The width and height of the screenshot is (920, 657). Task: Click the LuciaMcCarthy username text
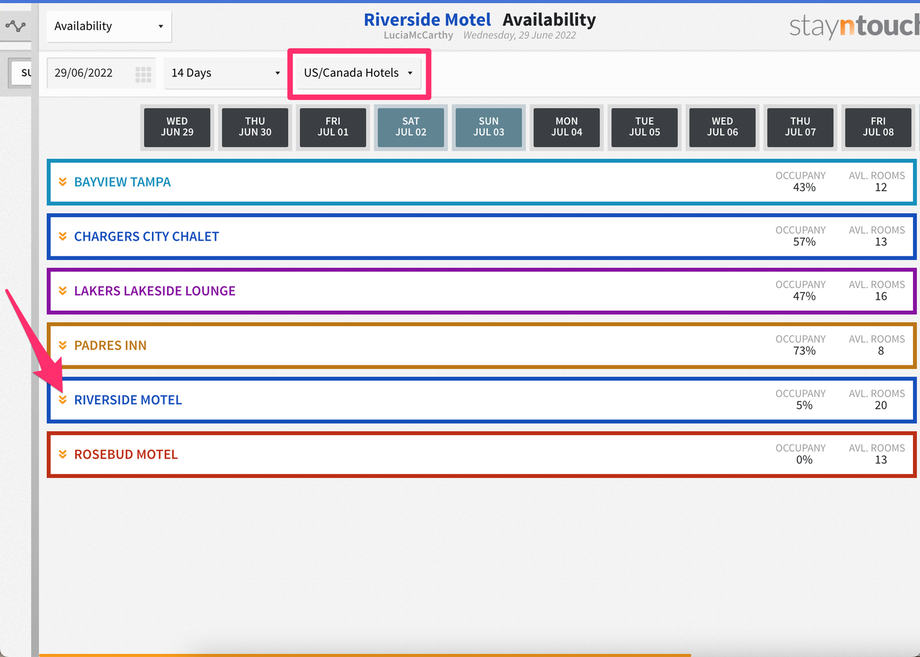pos(418,35)
